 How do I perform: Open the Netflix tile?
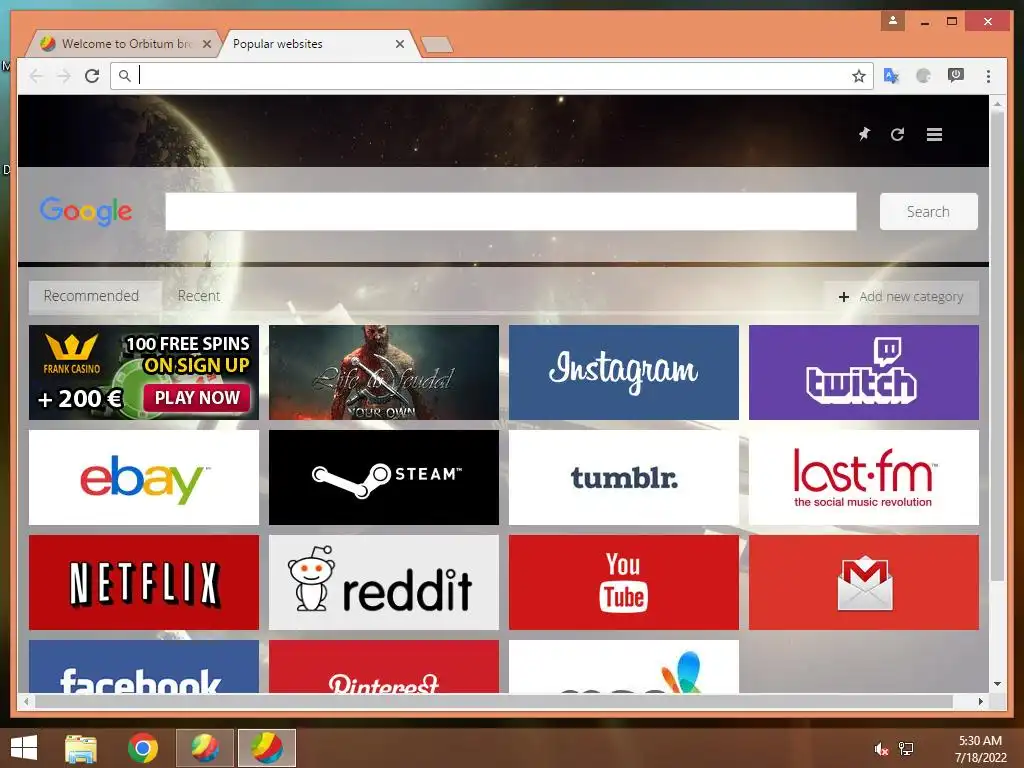point(144,583)
